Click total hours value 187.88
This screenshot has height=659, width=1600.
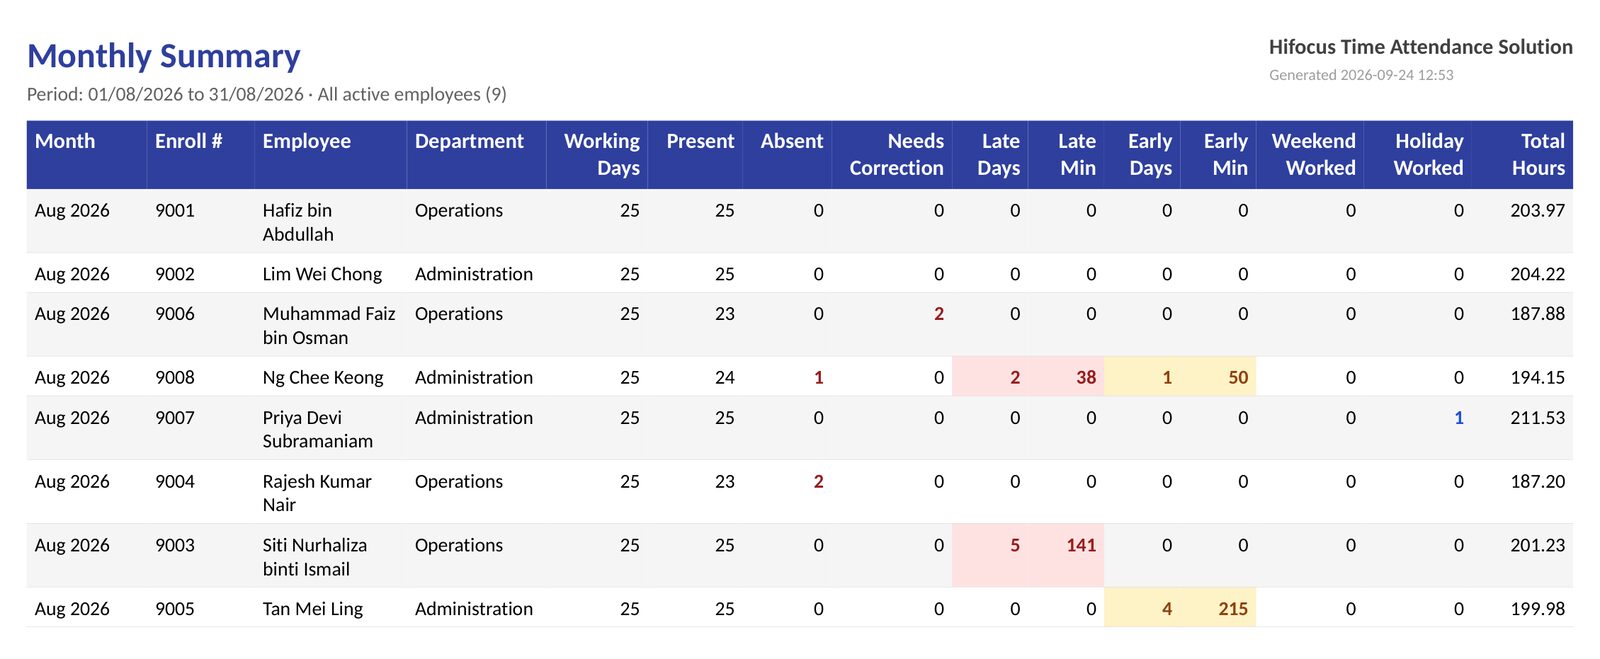point(1538,314)
